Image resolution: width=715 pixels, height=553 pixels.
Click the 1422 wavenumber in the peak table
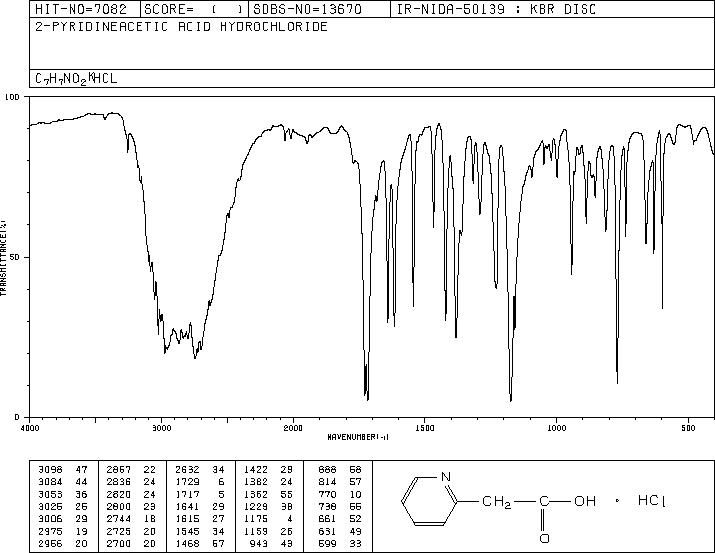(256, 470)
